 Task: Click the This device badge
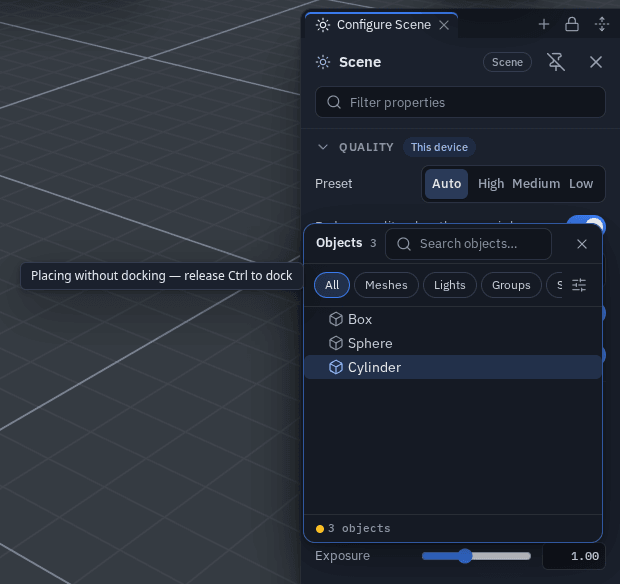[x=439, y=147]
